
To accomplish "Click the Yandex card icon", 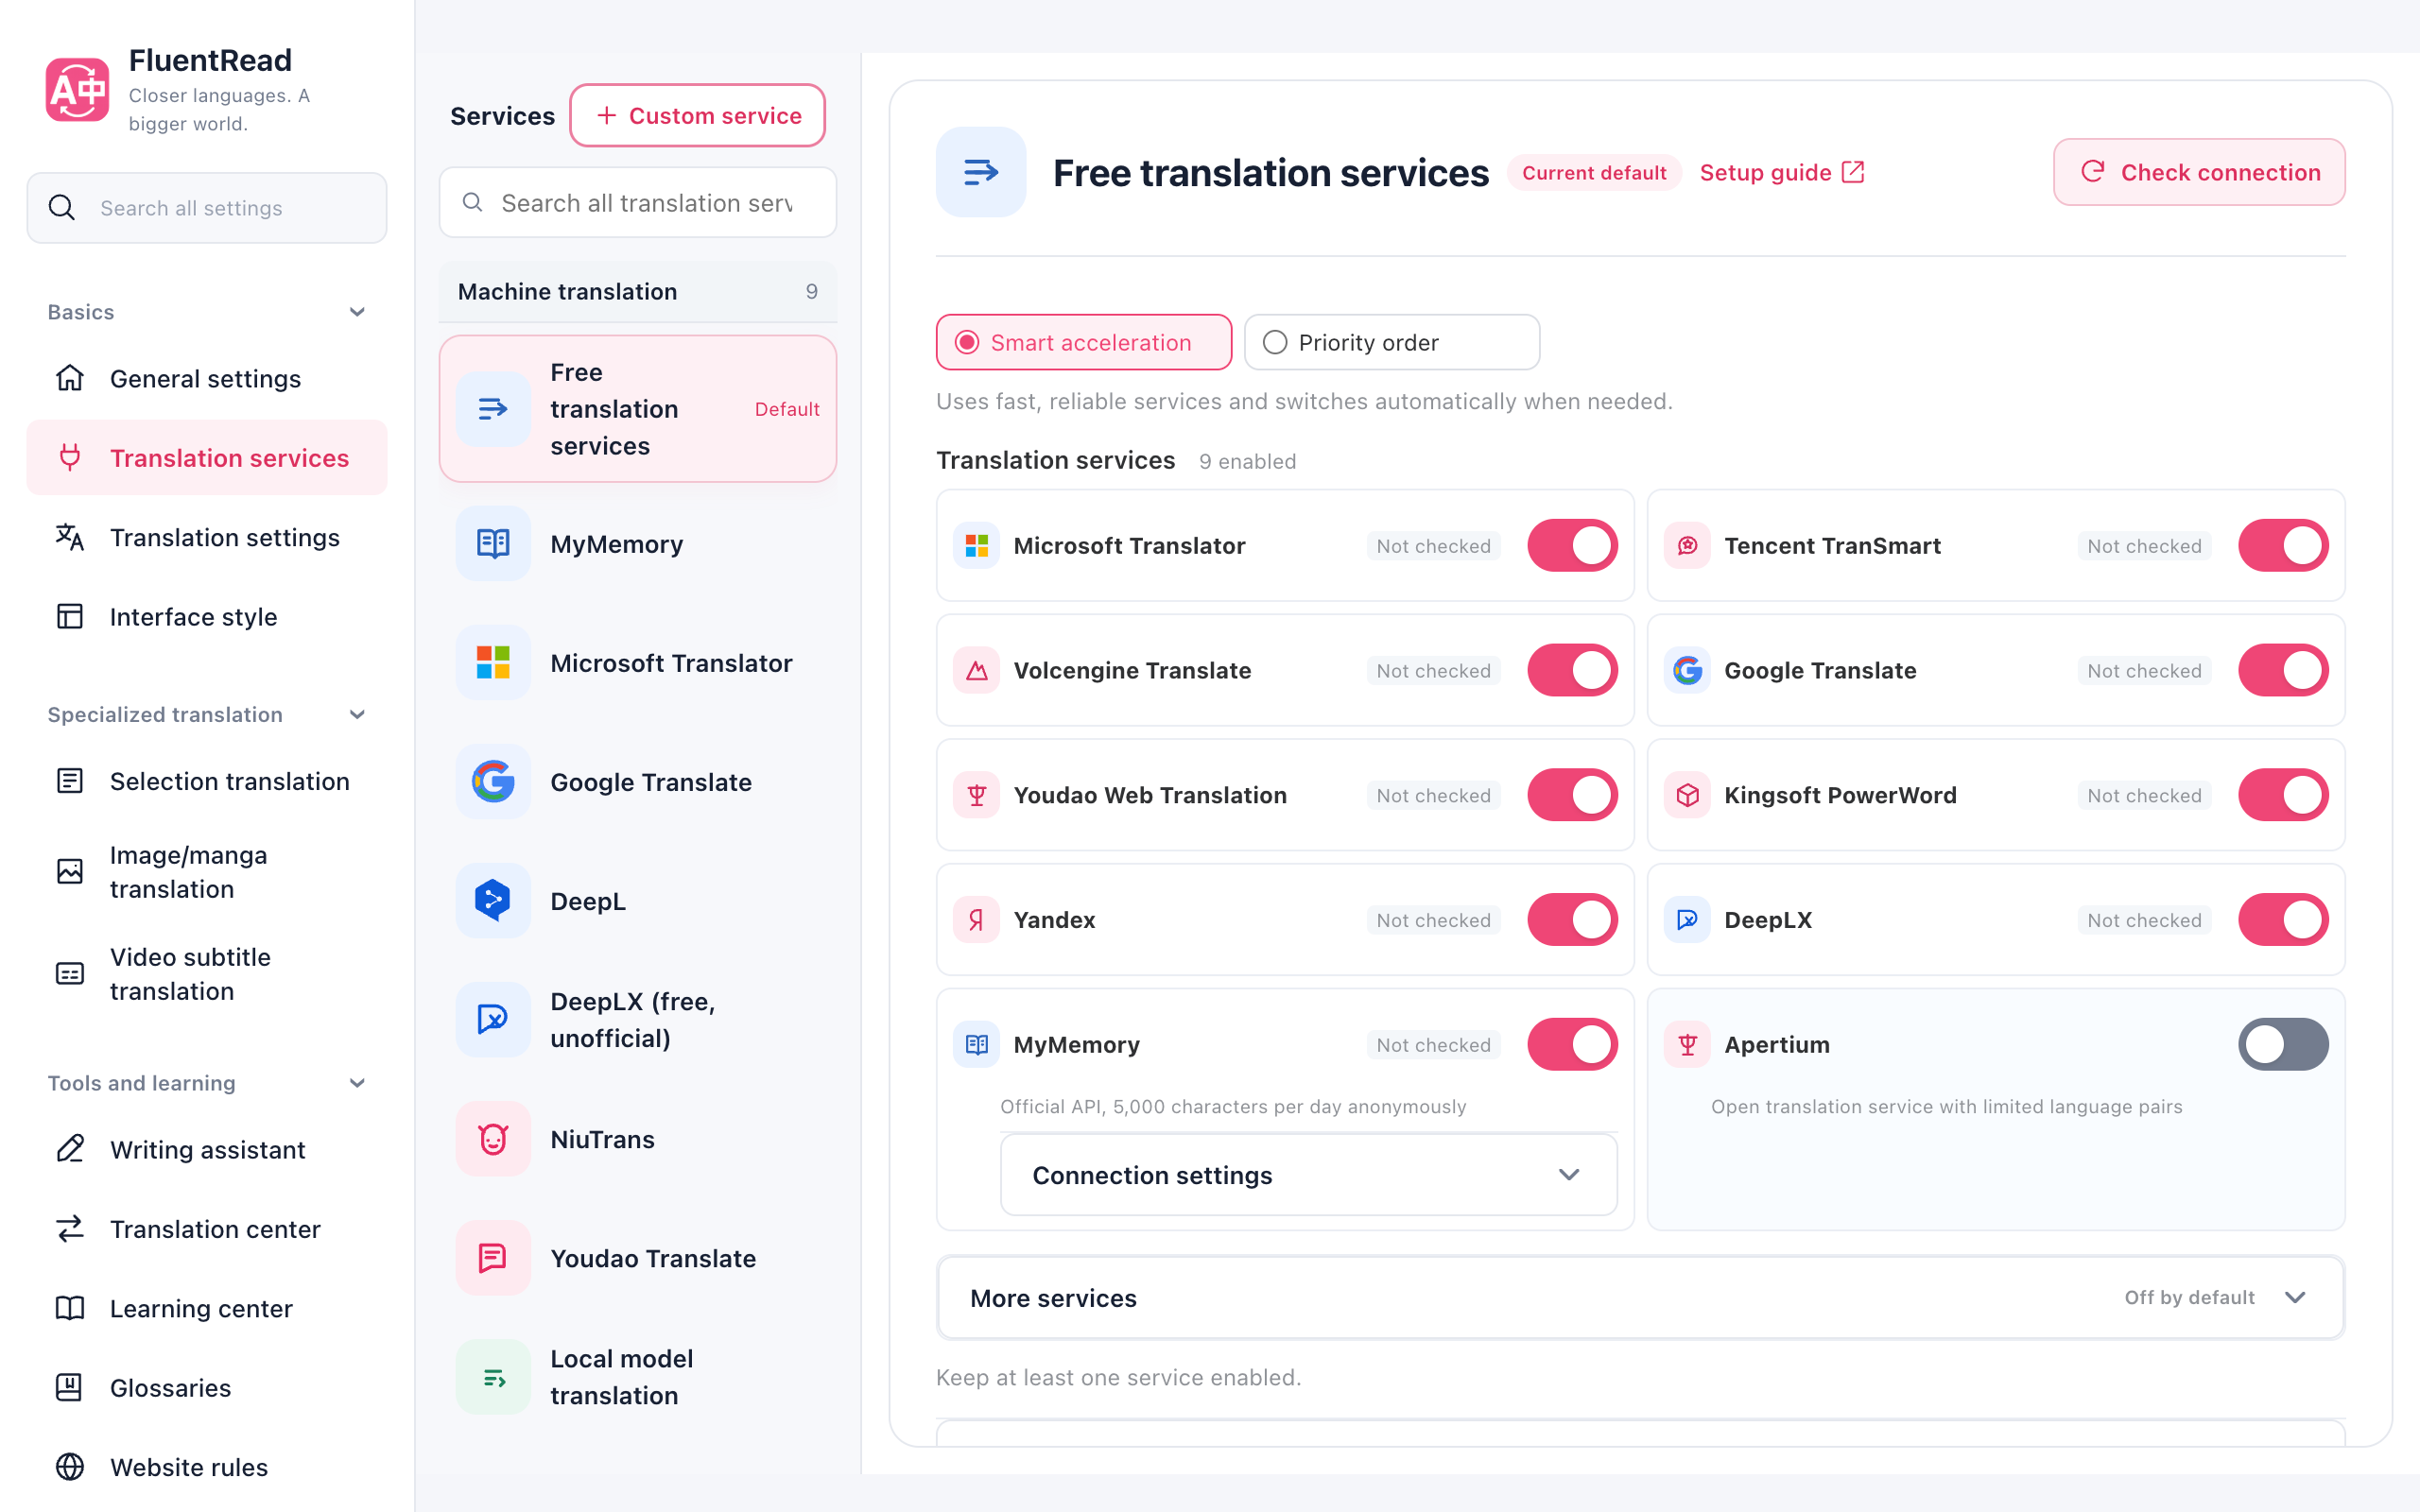I will (x=976, y=919).
